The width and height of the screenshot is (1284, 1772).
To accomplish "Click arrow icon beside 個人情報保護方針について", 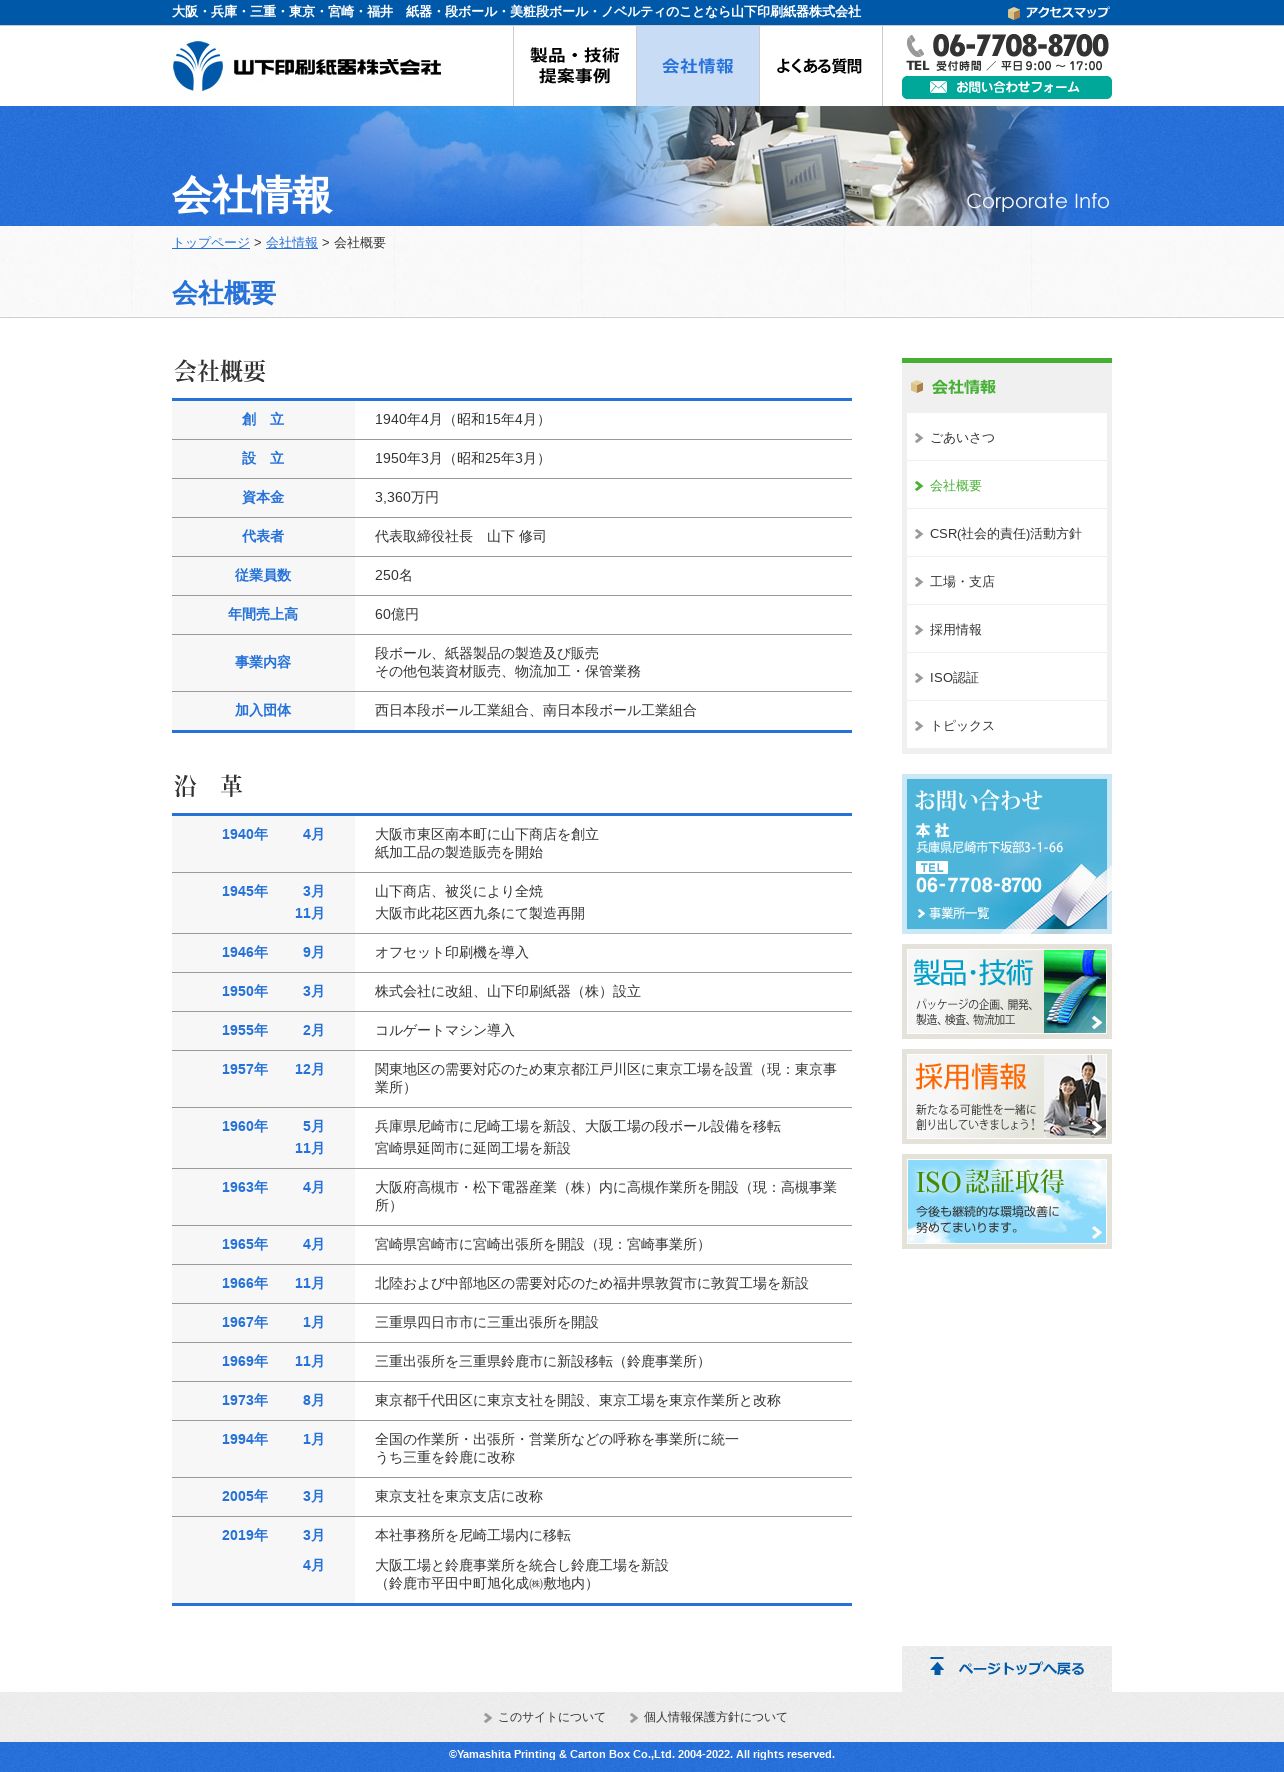I will coord(634,1718).
